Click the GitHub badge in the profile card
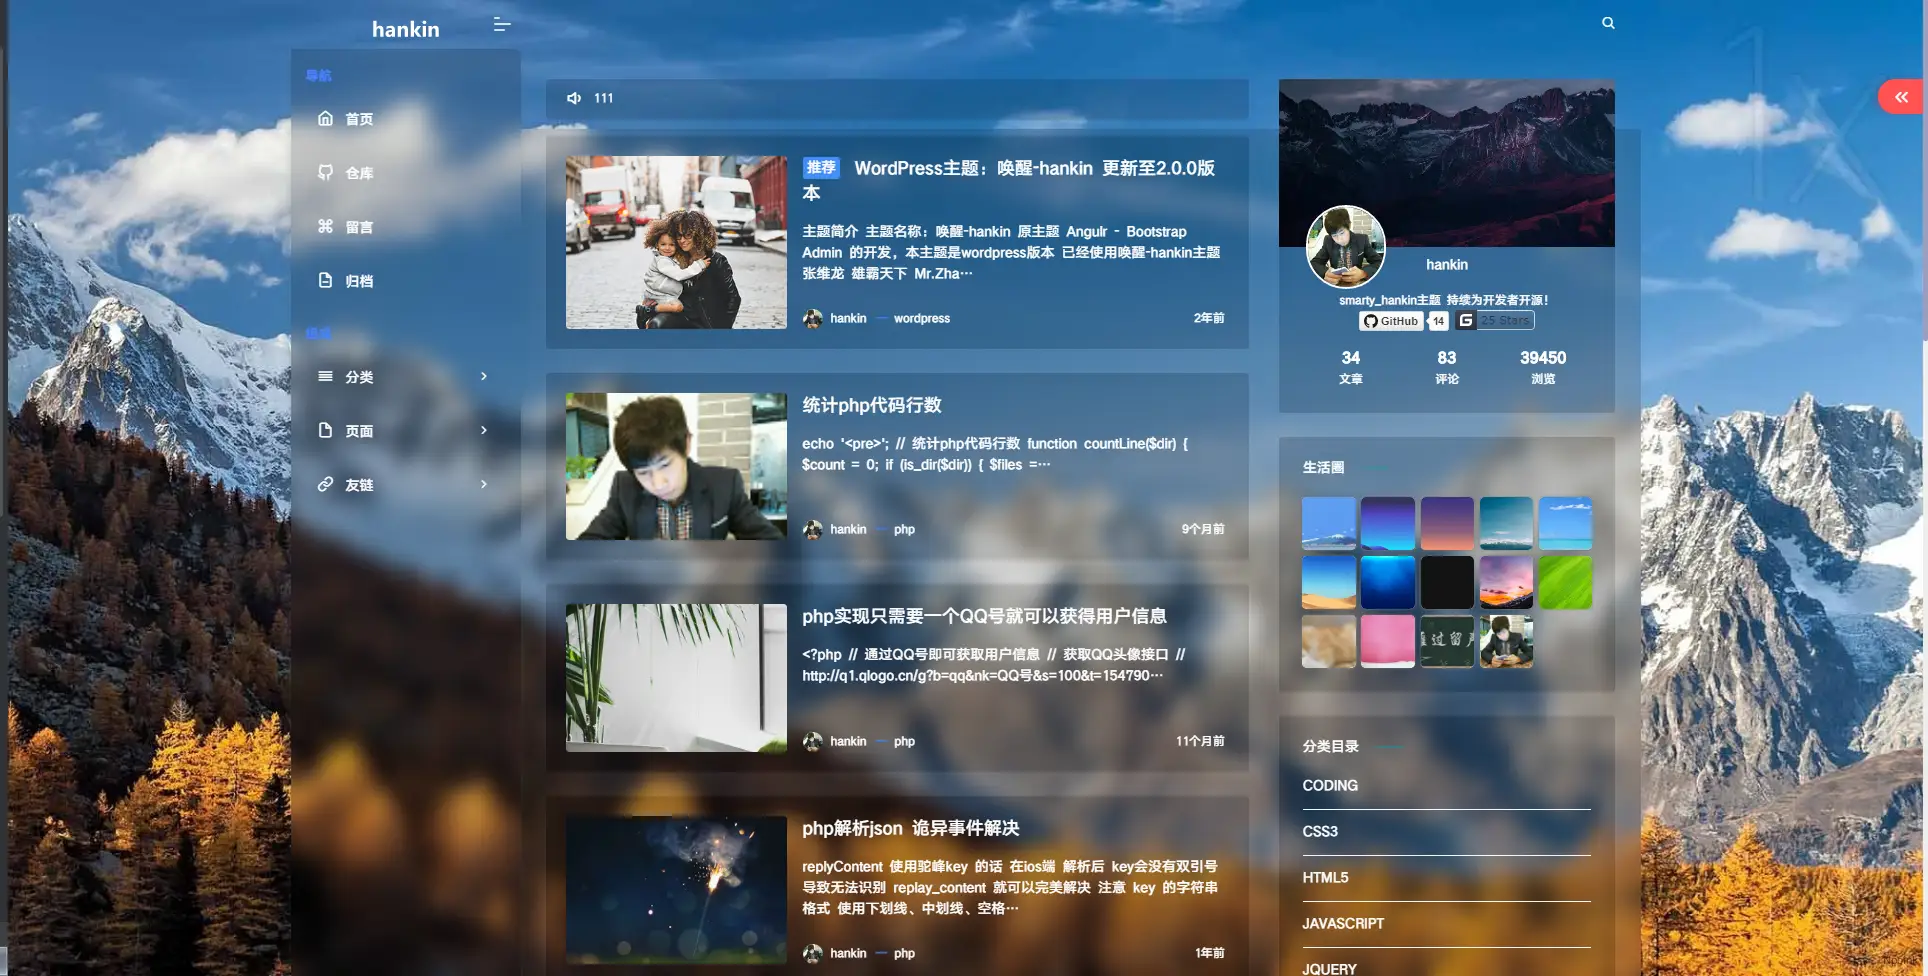The image size is (1928, 976). point(1390,320)
